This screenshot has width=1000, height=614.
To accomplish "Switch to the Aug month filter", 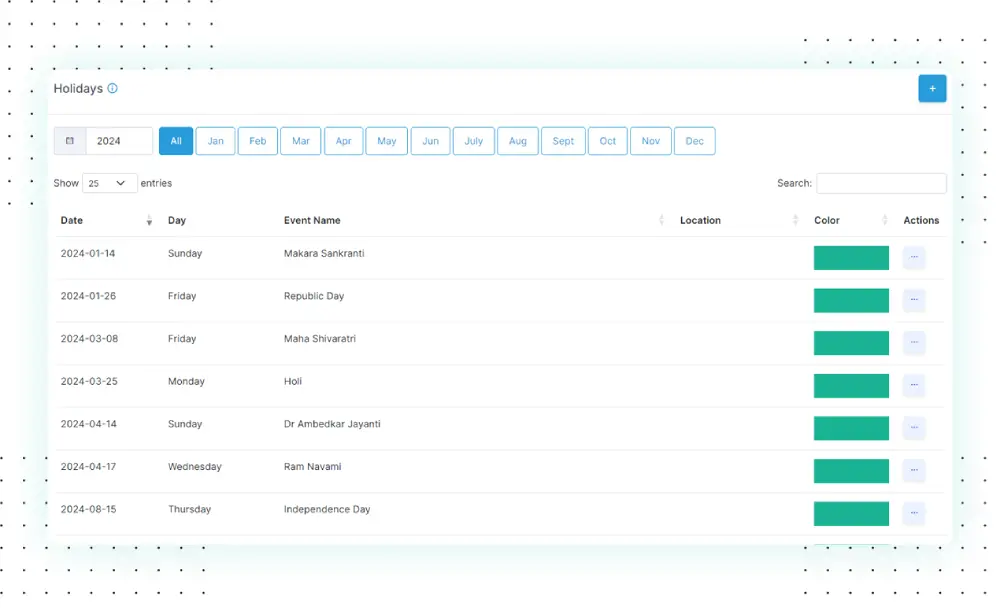I will pyautogui.click(x=518, y=141).
